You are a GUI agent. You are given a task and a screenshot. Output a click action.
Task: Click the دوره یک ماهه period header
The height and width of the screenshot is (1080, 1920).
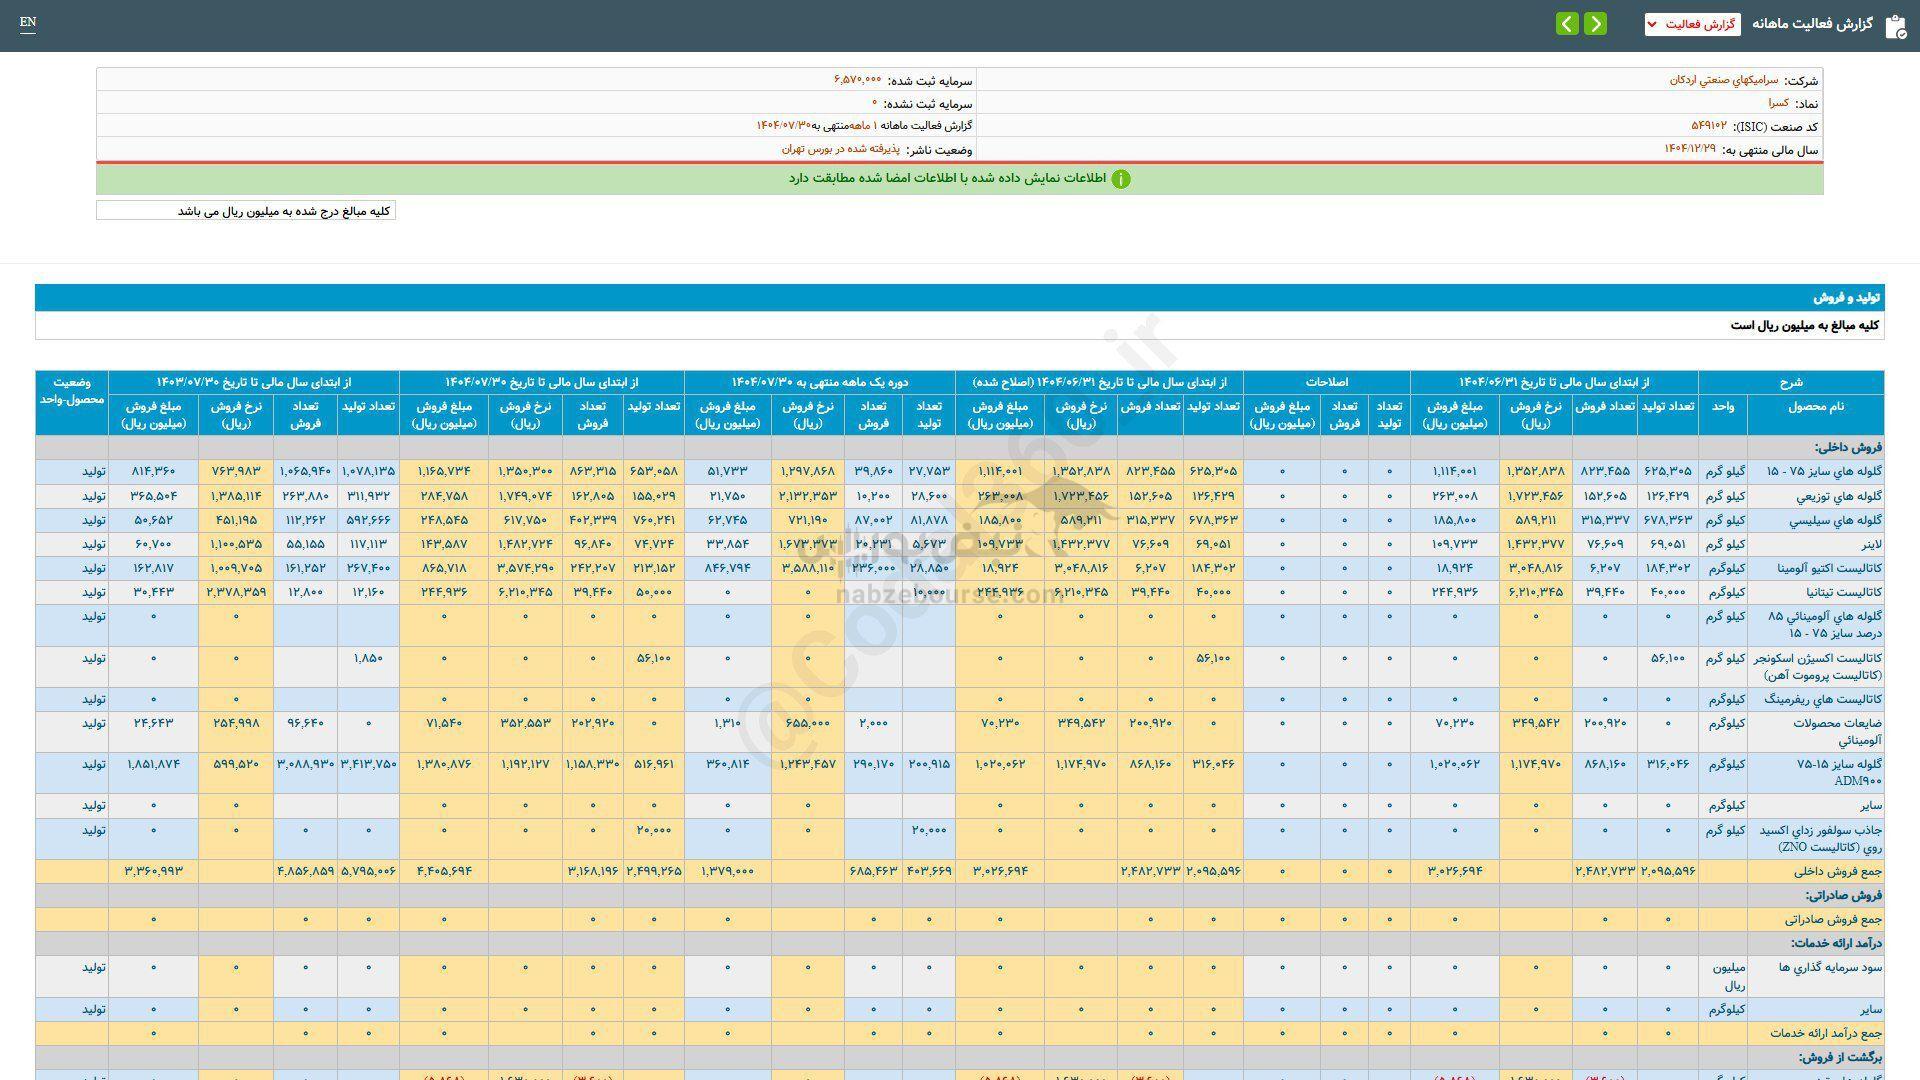[x=819, y=382]
